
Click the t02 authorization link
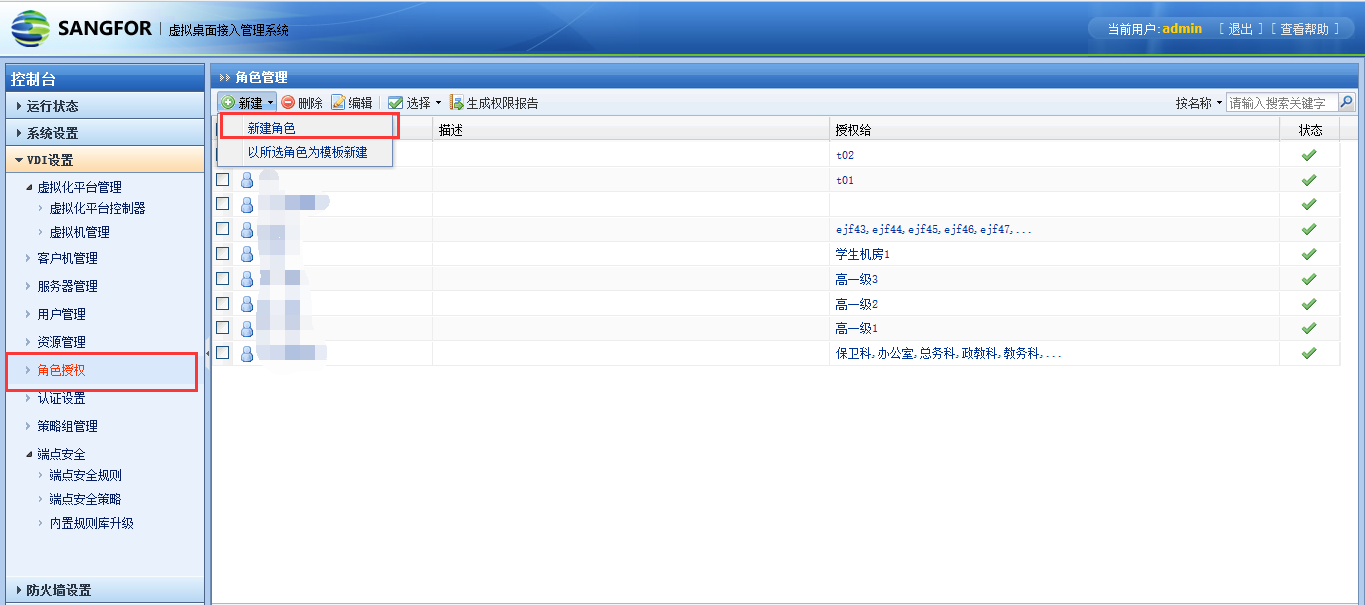tap(845, 156)
